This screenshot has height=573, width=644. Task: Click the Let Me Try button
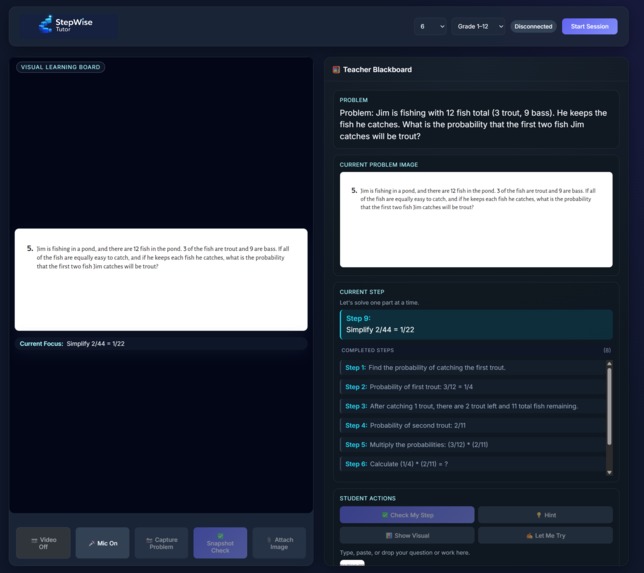545,536
